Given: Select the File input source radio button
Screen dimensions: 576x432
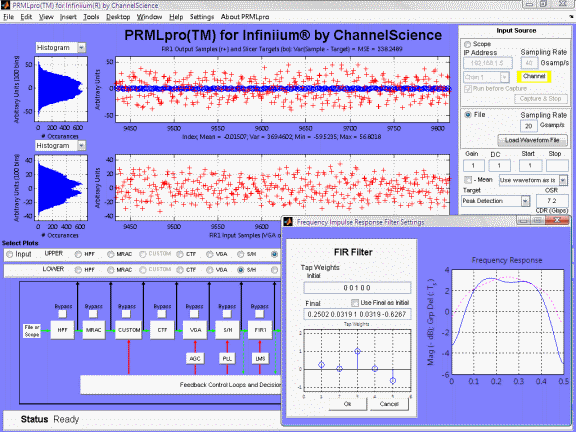Looking at the screenshot, I should point(468,115).
